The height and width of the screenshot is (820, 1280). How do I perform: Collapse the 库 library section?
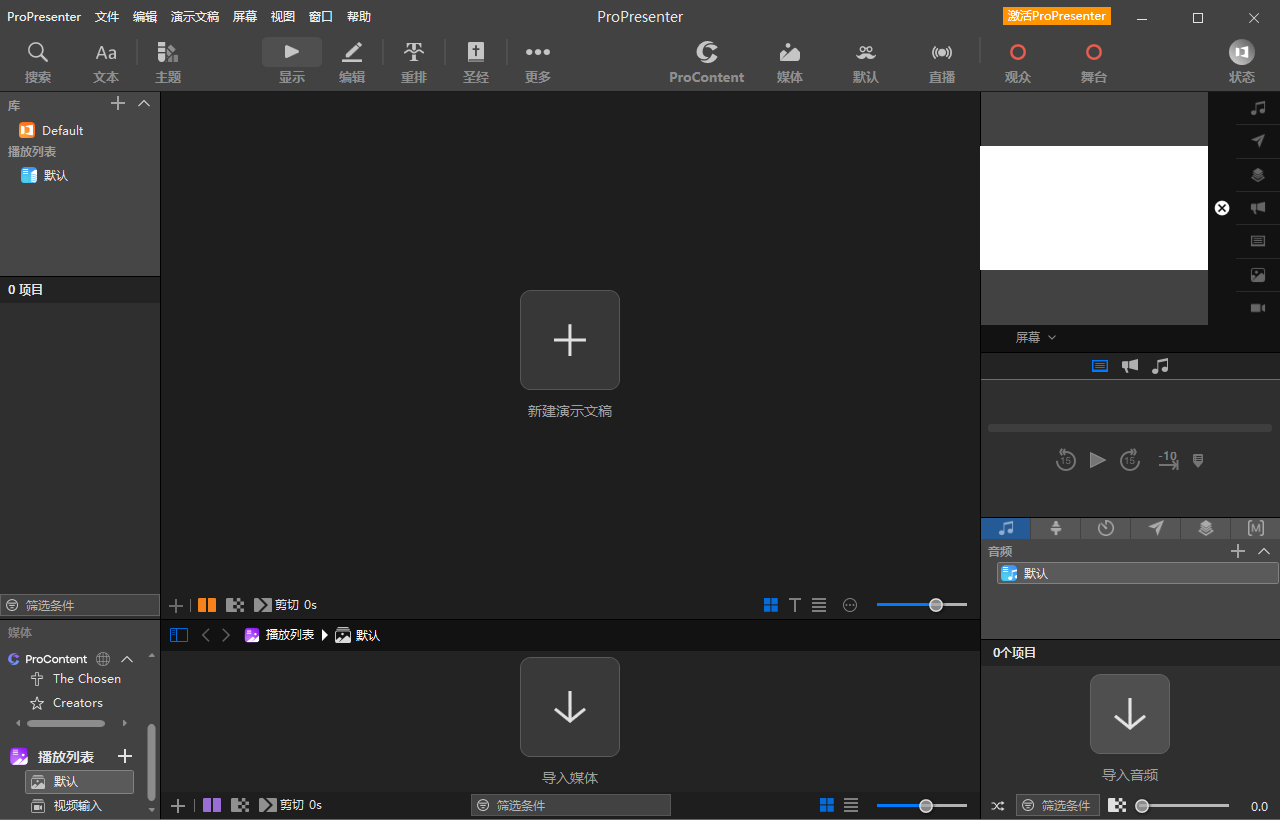144,104
